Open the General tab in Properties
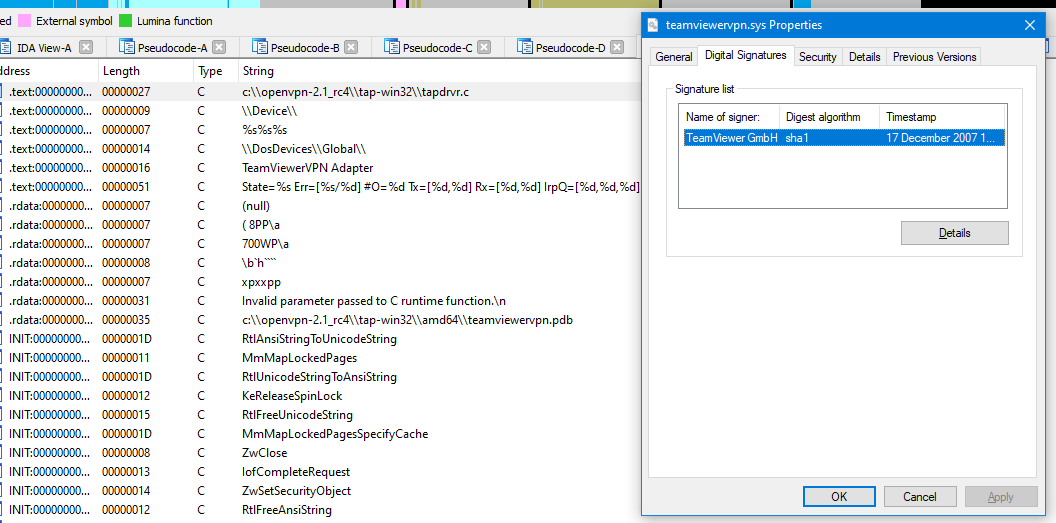 [673, 57]
